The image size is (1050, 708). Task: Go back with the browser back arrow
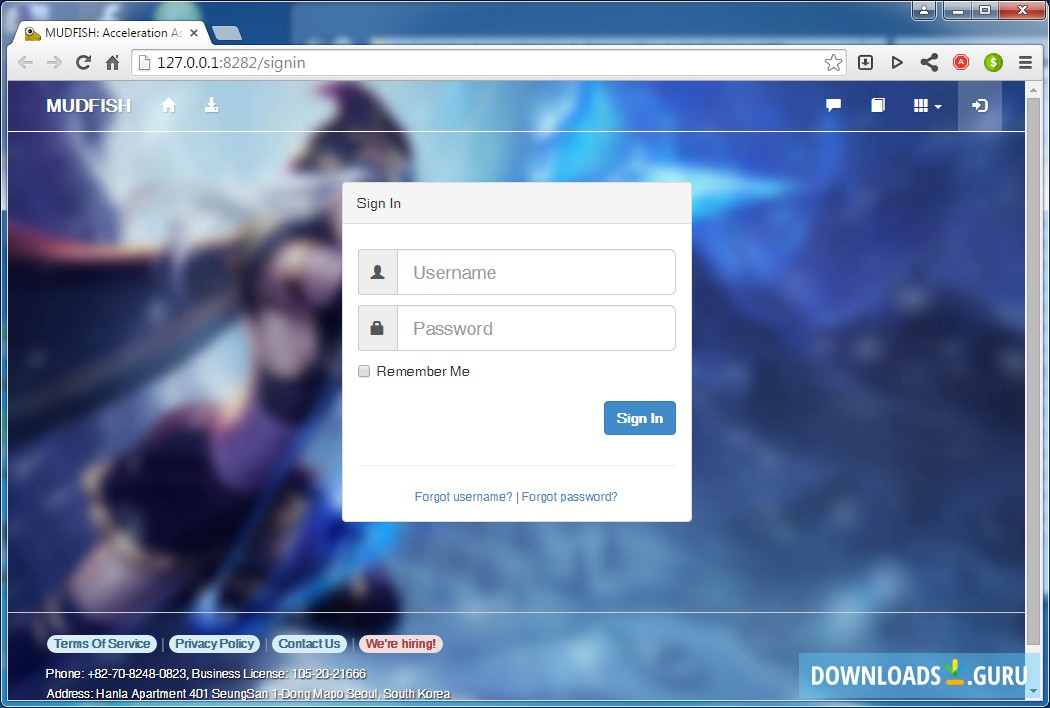pyautogui.click(x=25, y=62)
